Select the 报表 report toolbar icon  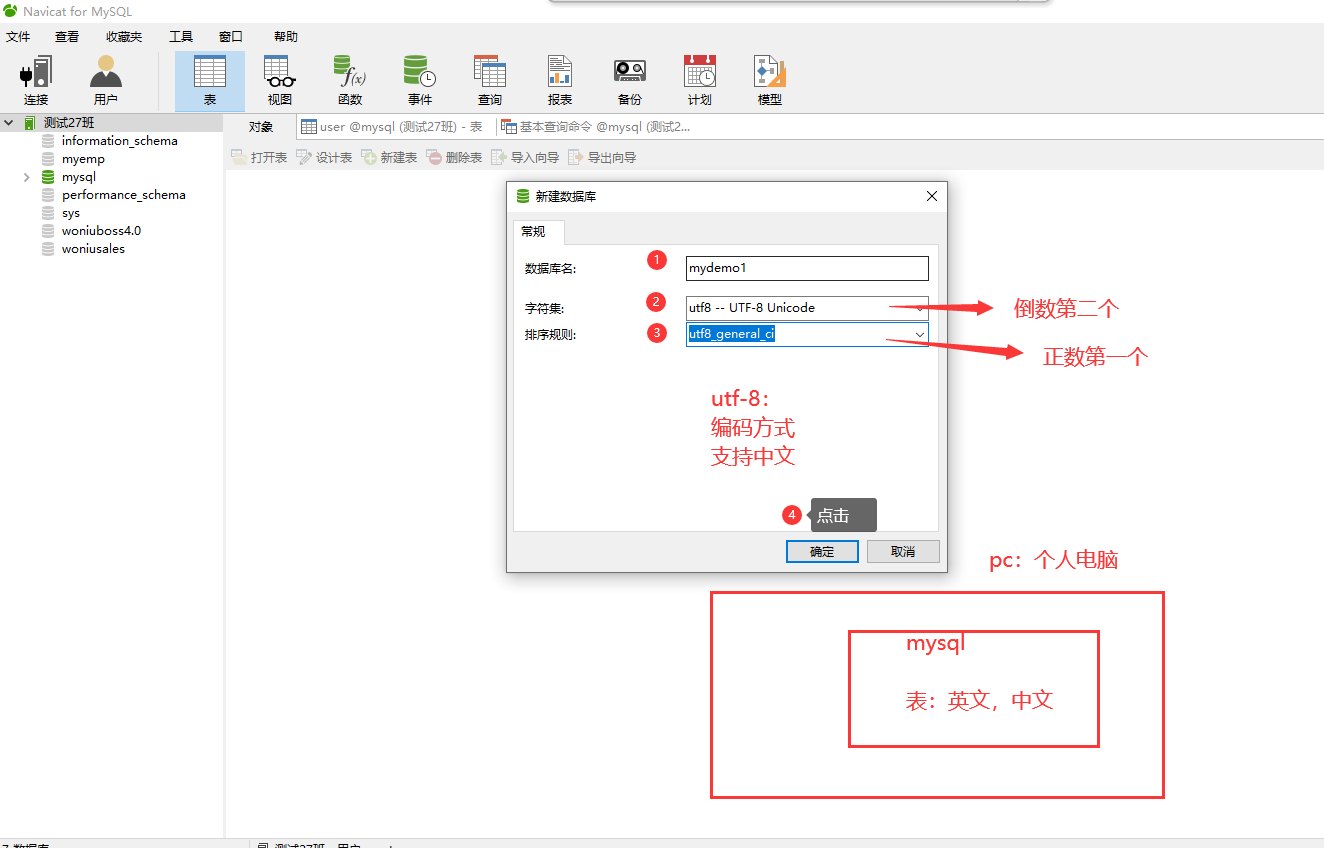560,81
